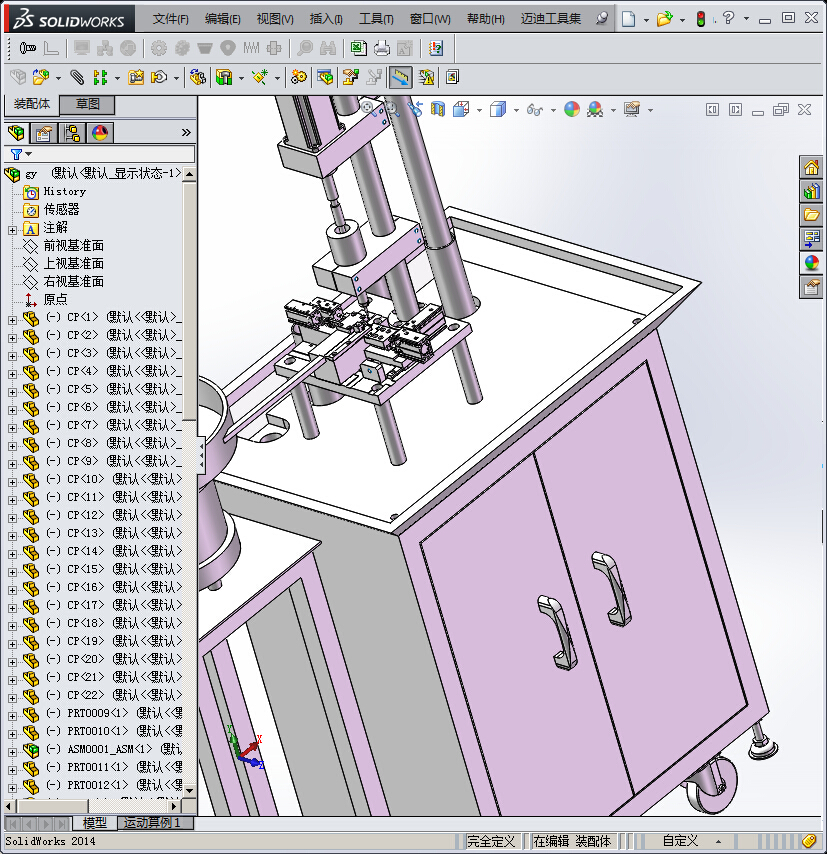Click the Display Style cube icon

point(498,109)
